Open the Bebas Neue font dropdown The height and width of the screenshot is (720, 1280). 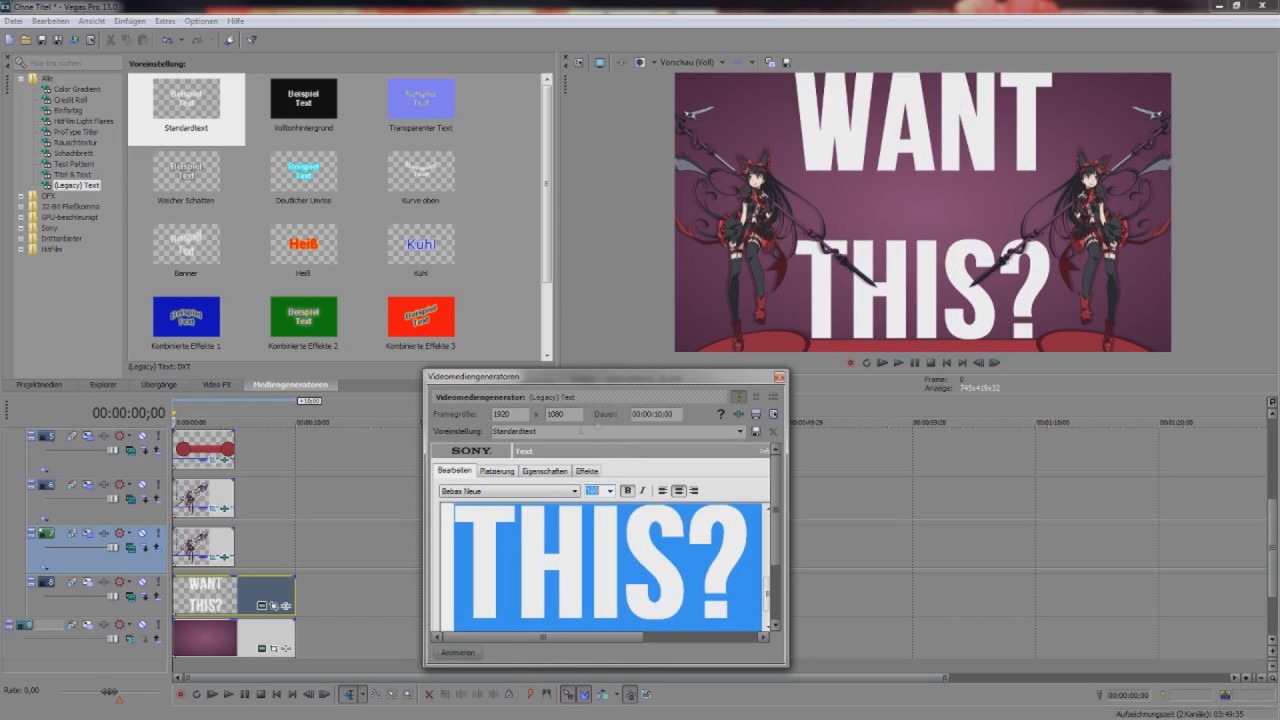coord(575,491)
